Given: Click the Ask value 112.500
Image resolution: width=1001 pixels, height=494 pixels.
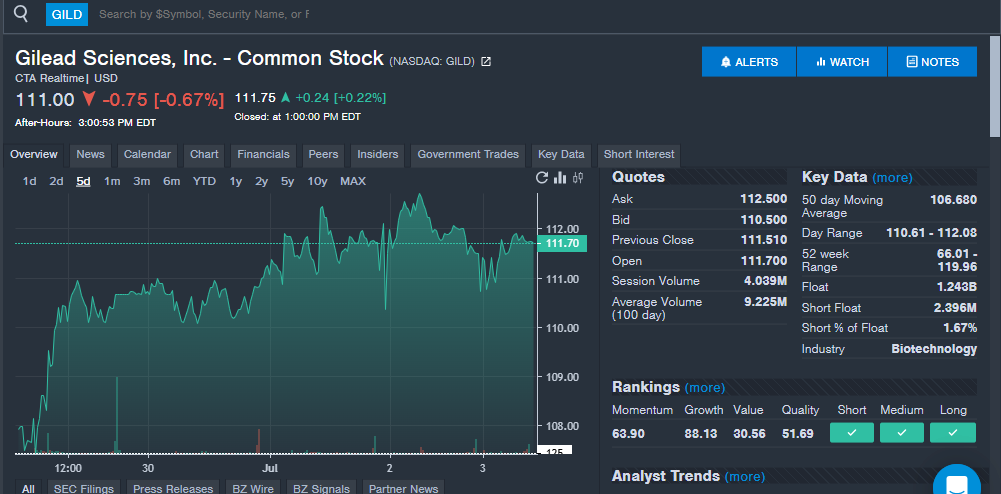Looking at the screenshot, I should tap(763, 199).
